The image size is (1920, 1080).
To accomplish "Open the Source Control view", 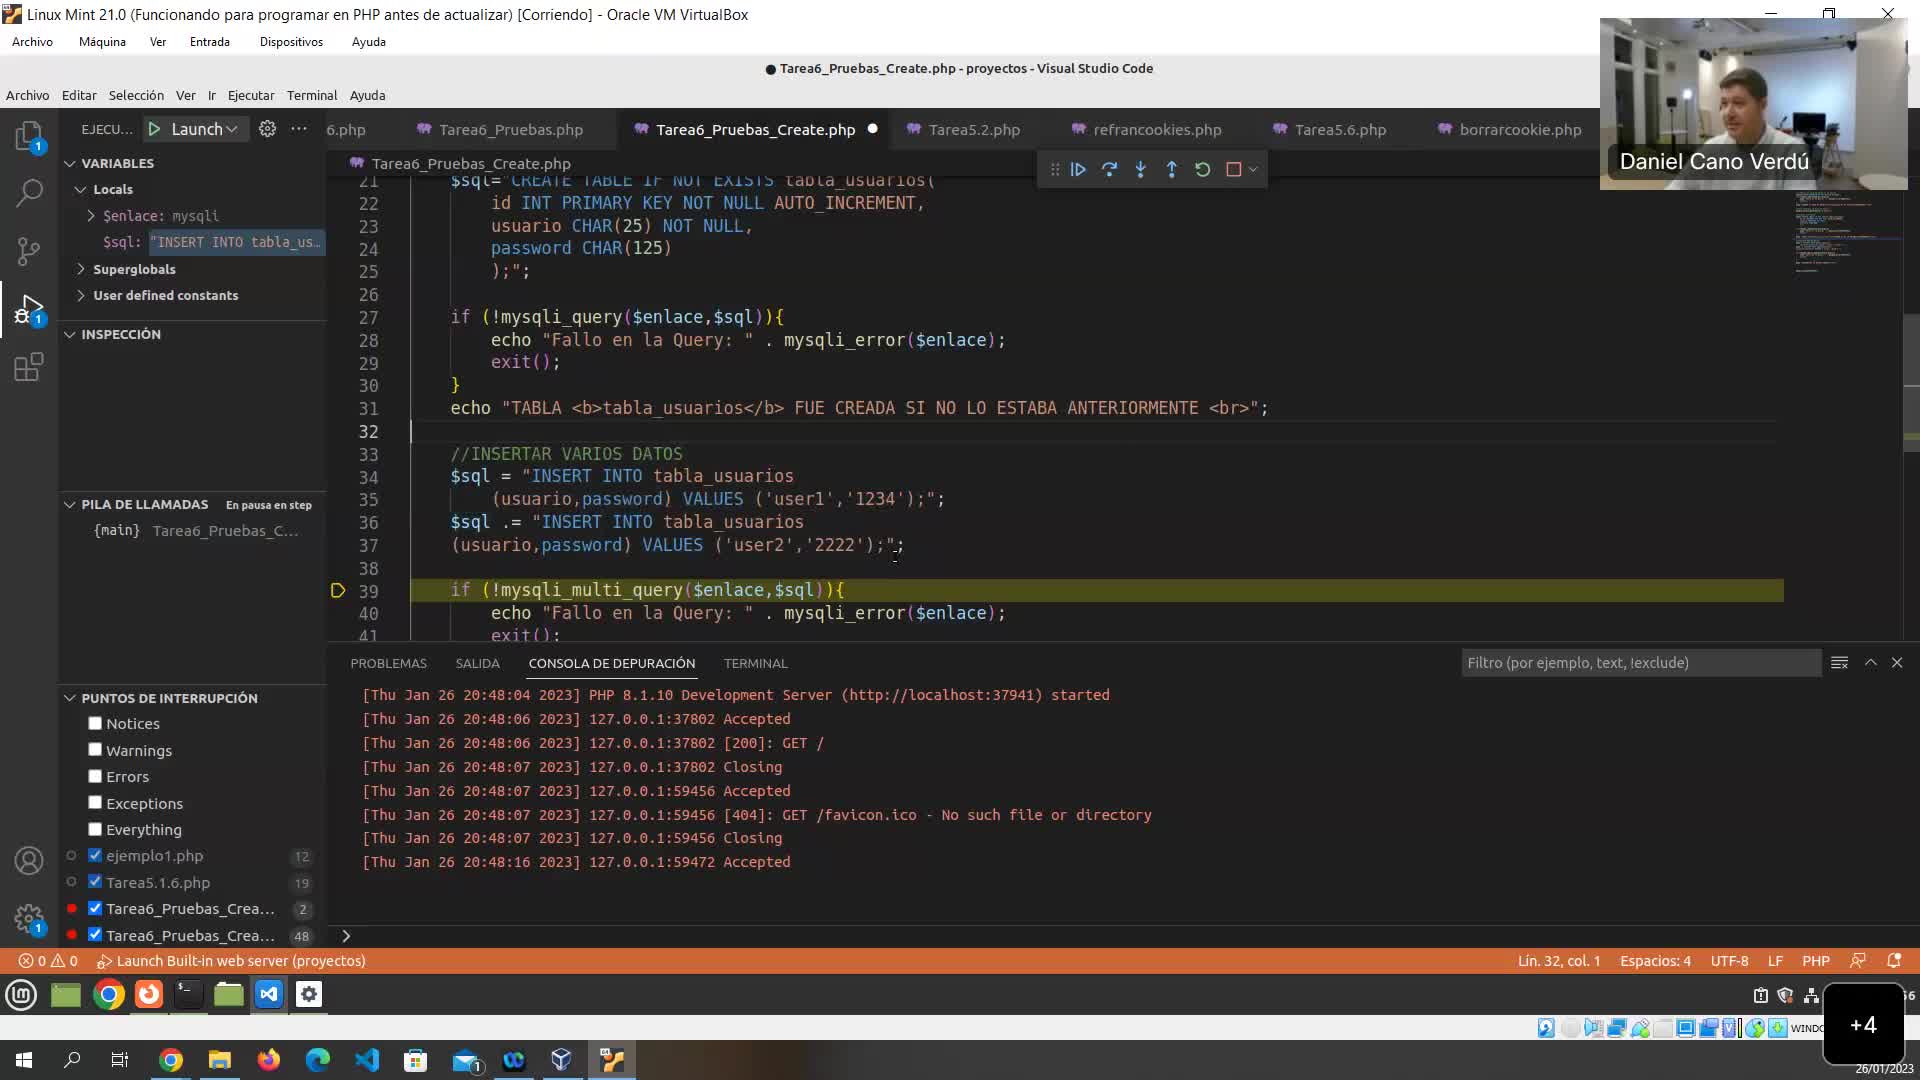I will pos(29,250).
